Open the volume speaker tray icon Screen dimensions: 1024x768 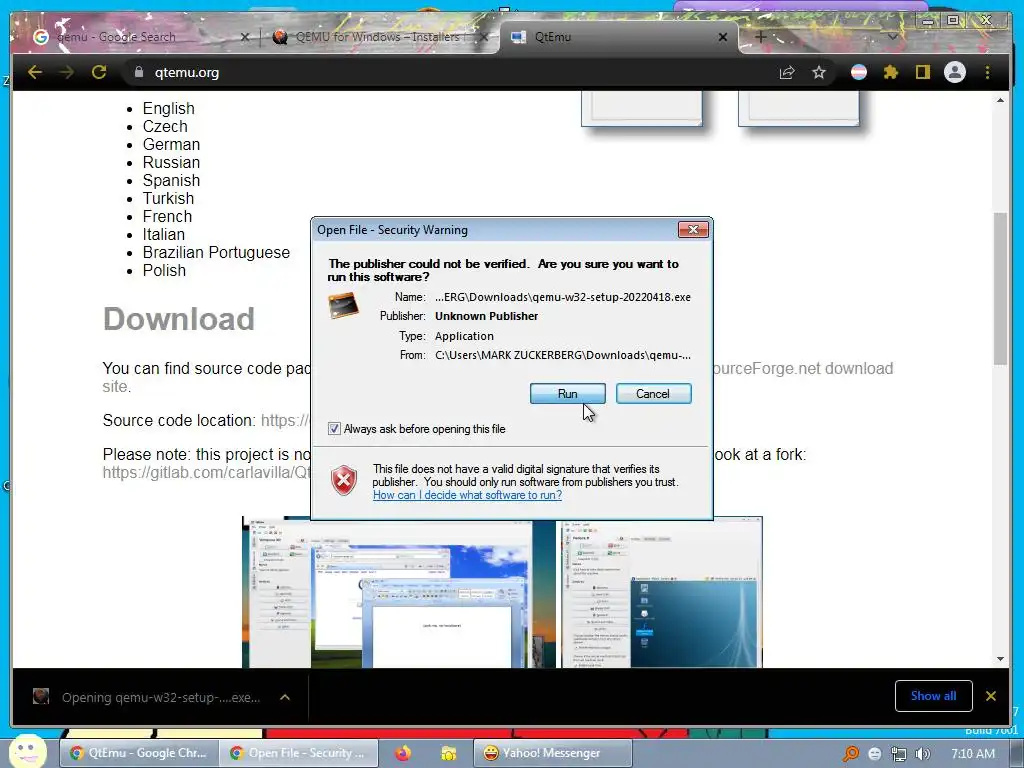point(923,754)
